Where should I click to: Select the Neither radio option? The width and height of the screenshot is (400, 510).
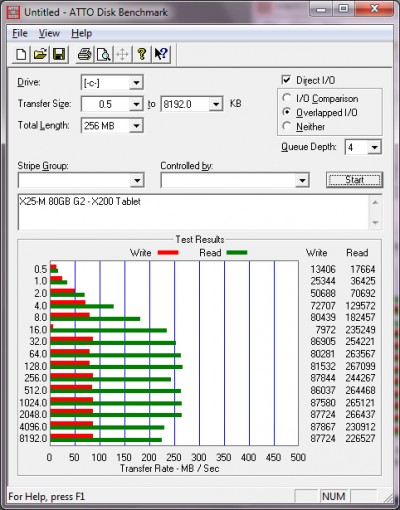pyautogui.click(x=286, y=126)
